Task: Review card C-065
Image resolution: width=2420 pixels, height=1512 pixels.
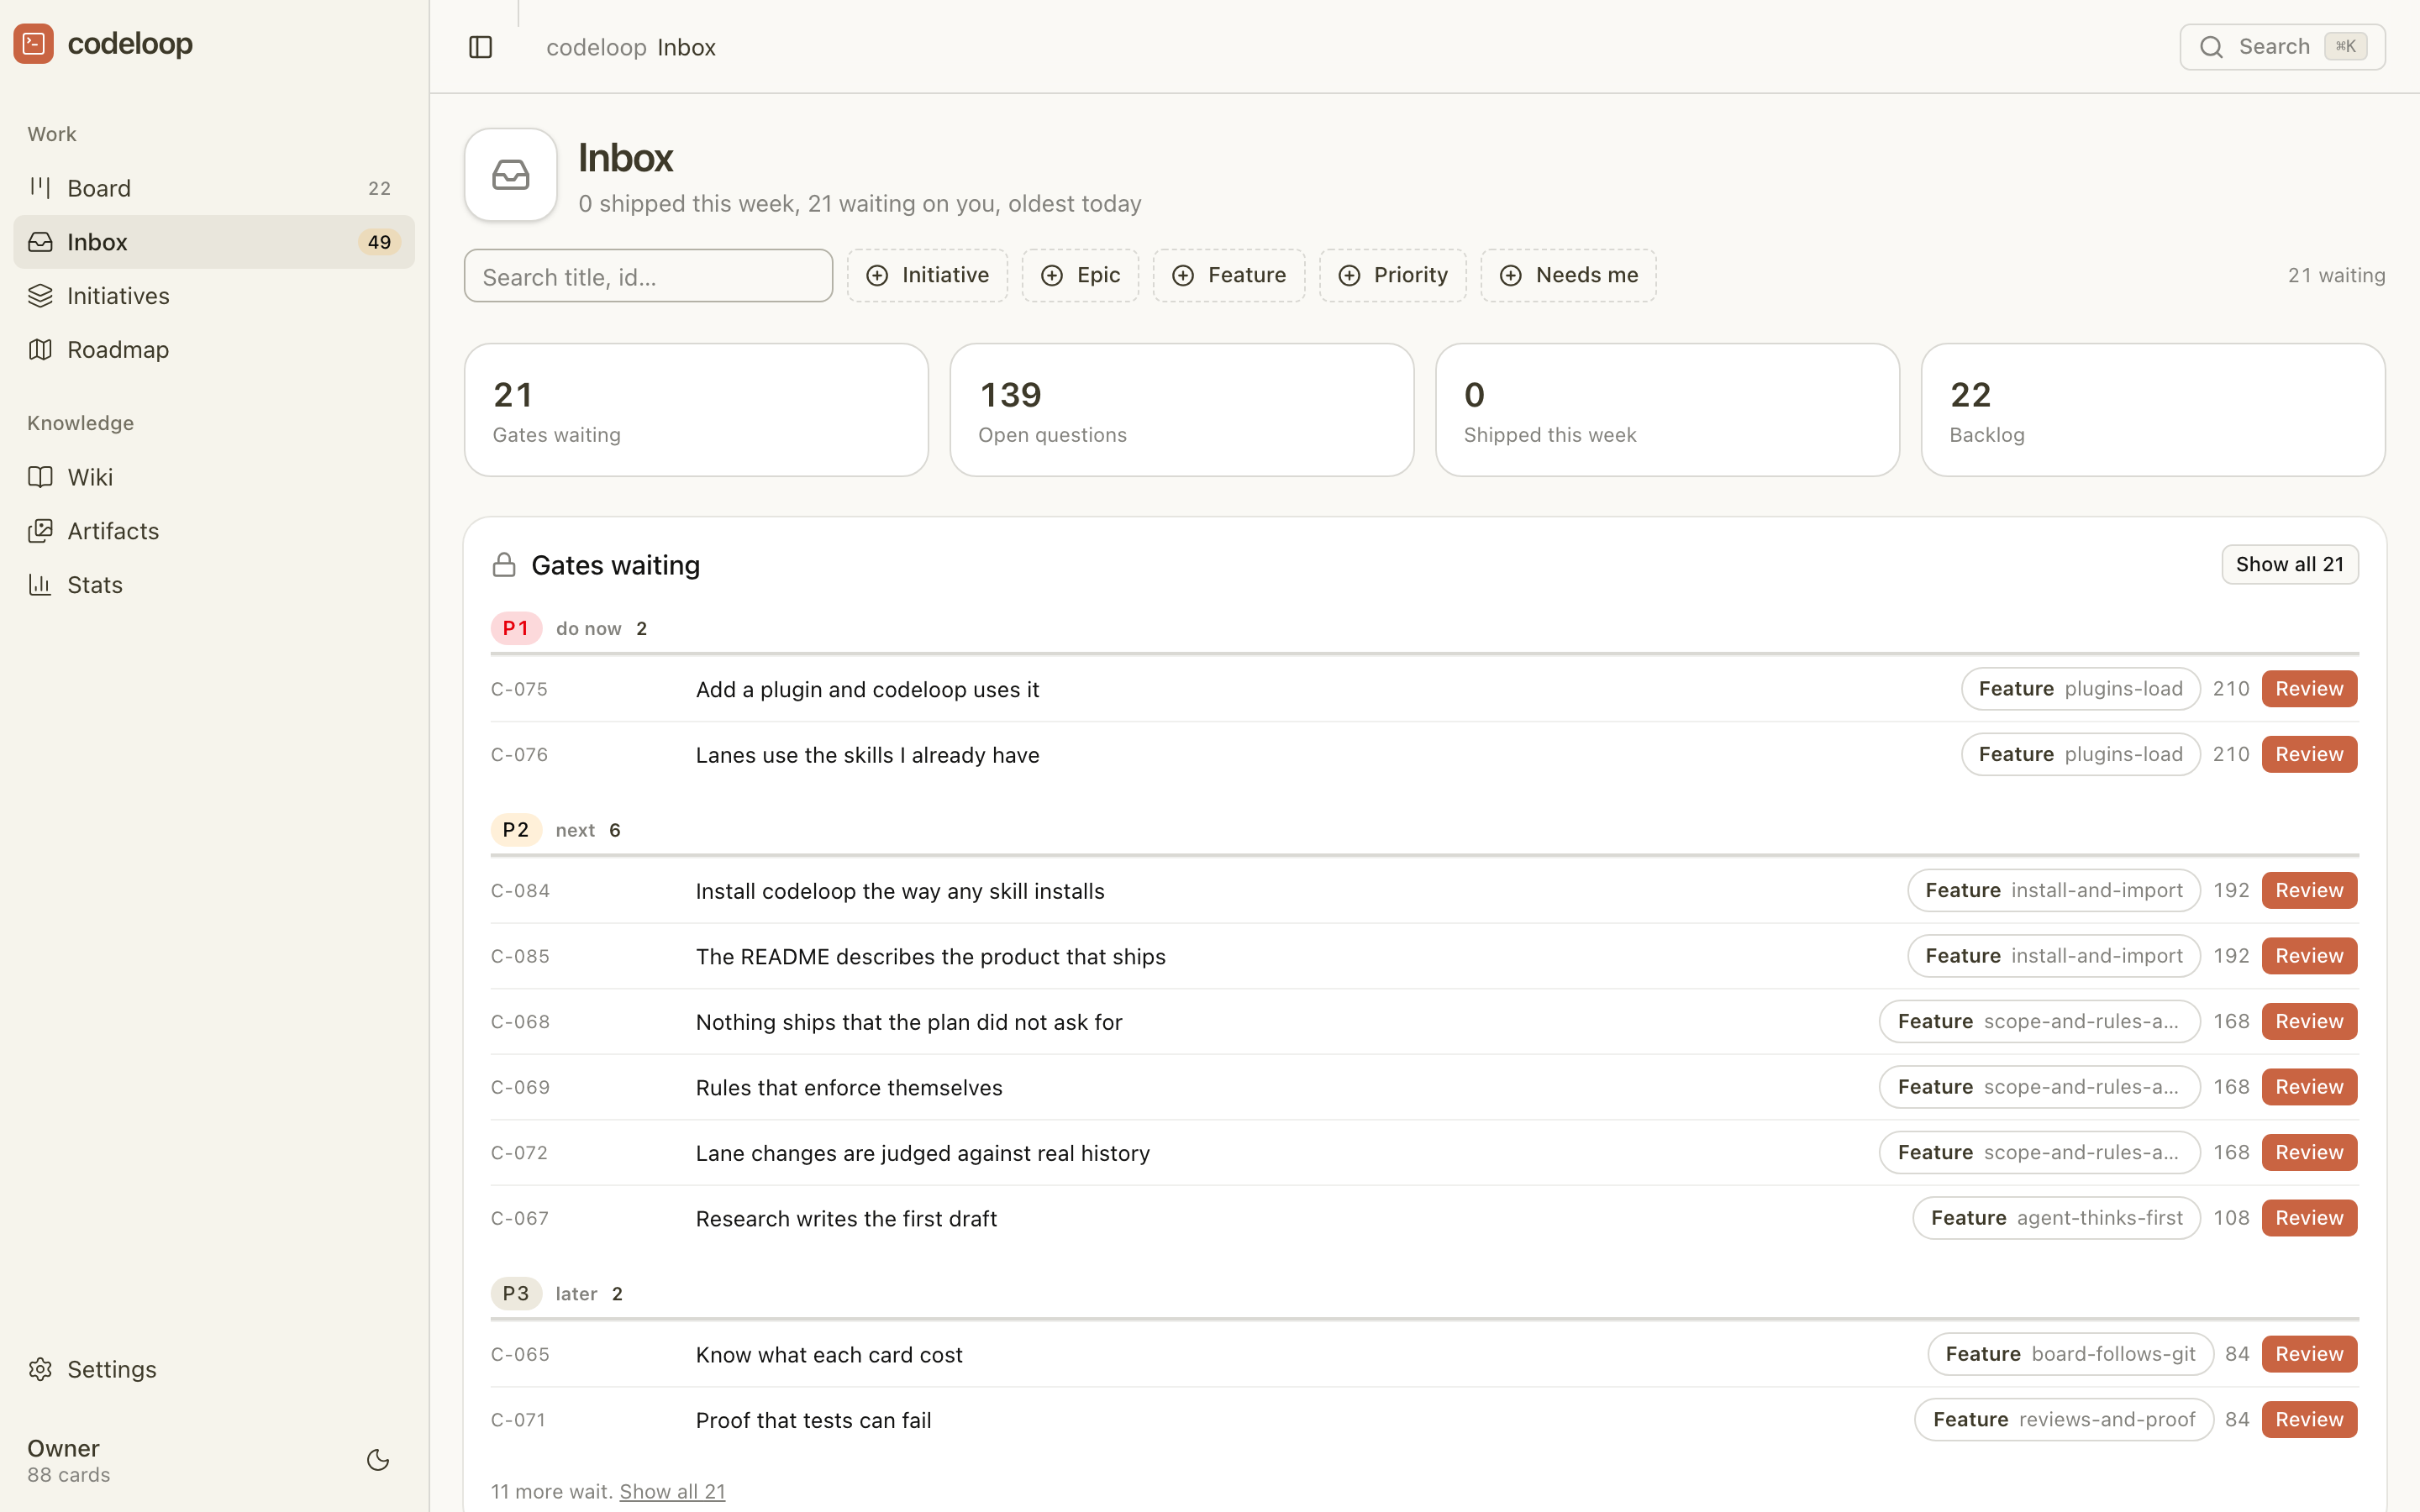Action: [x=2309, y=1354]
